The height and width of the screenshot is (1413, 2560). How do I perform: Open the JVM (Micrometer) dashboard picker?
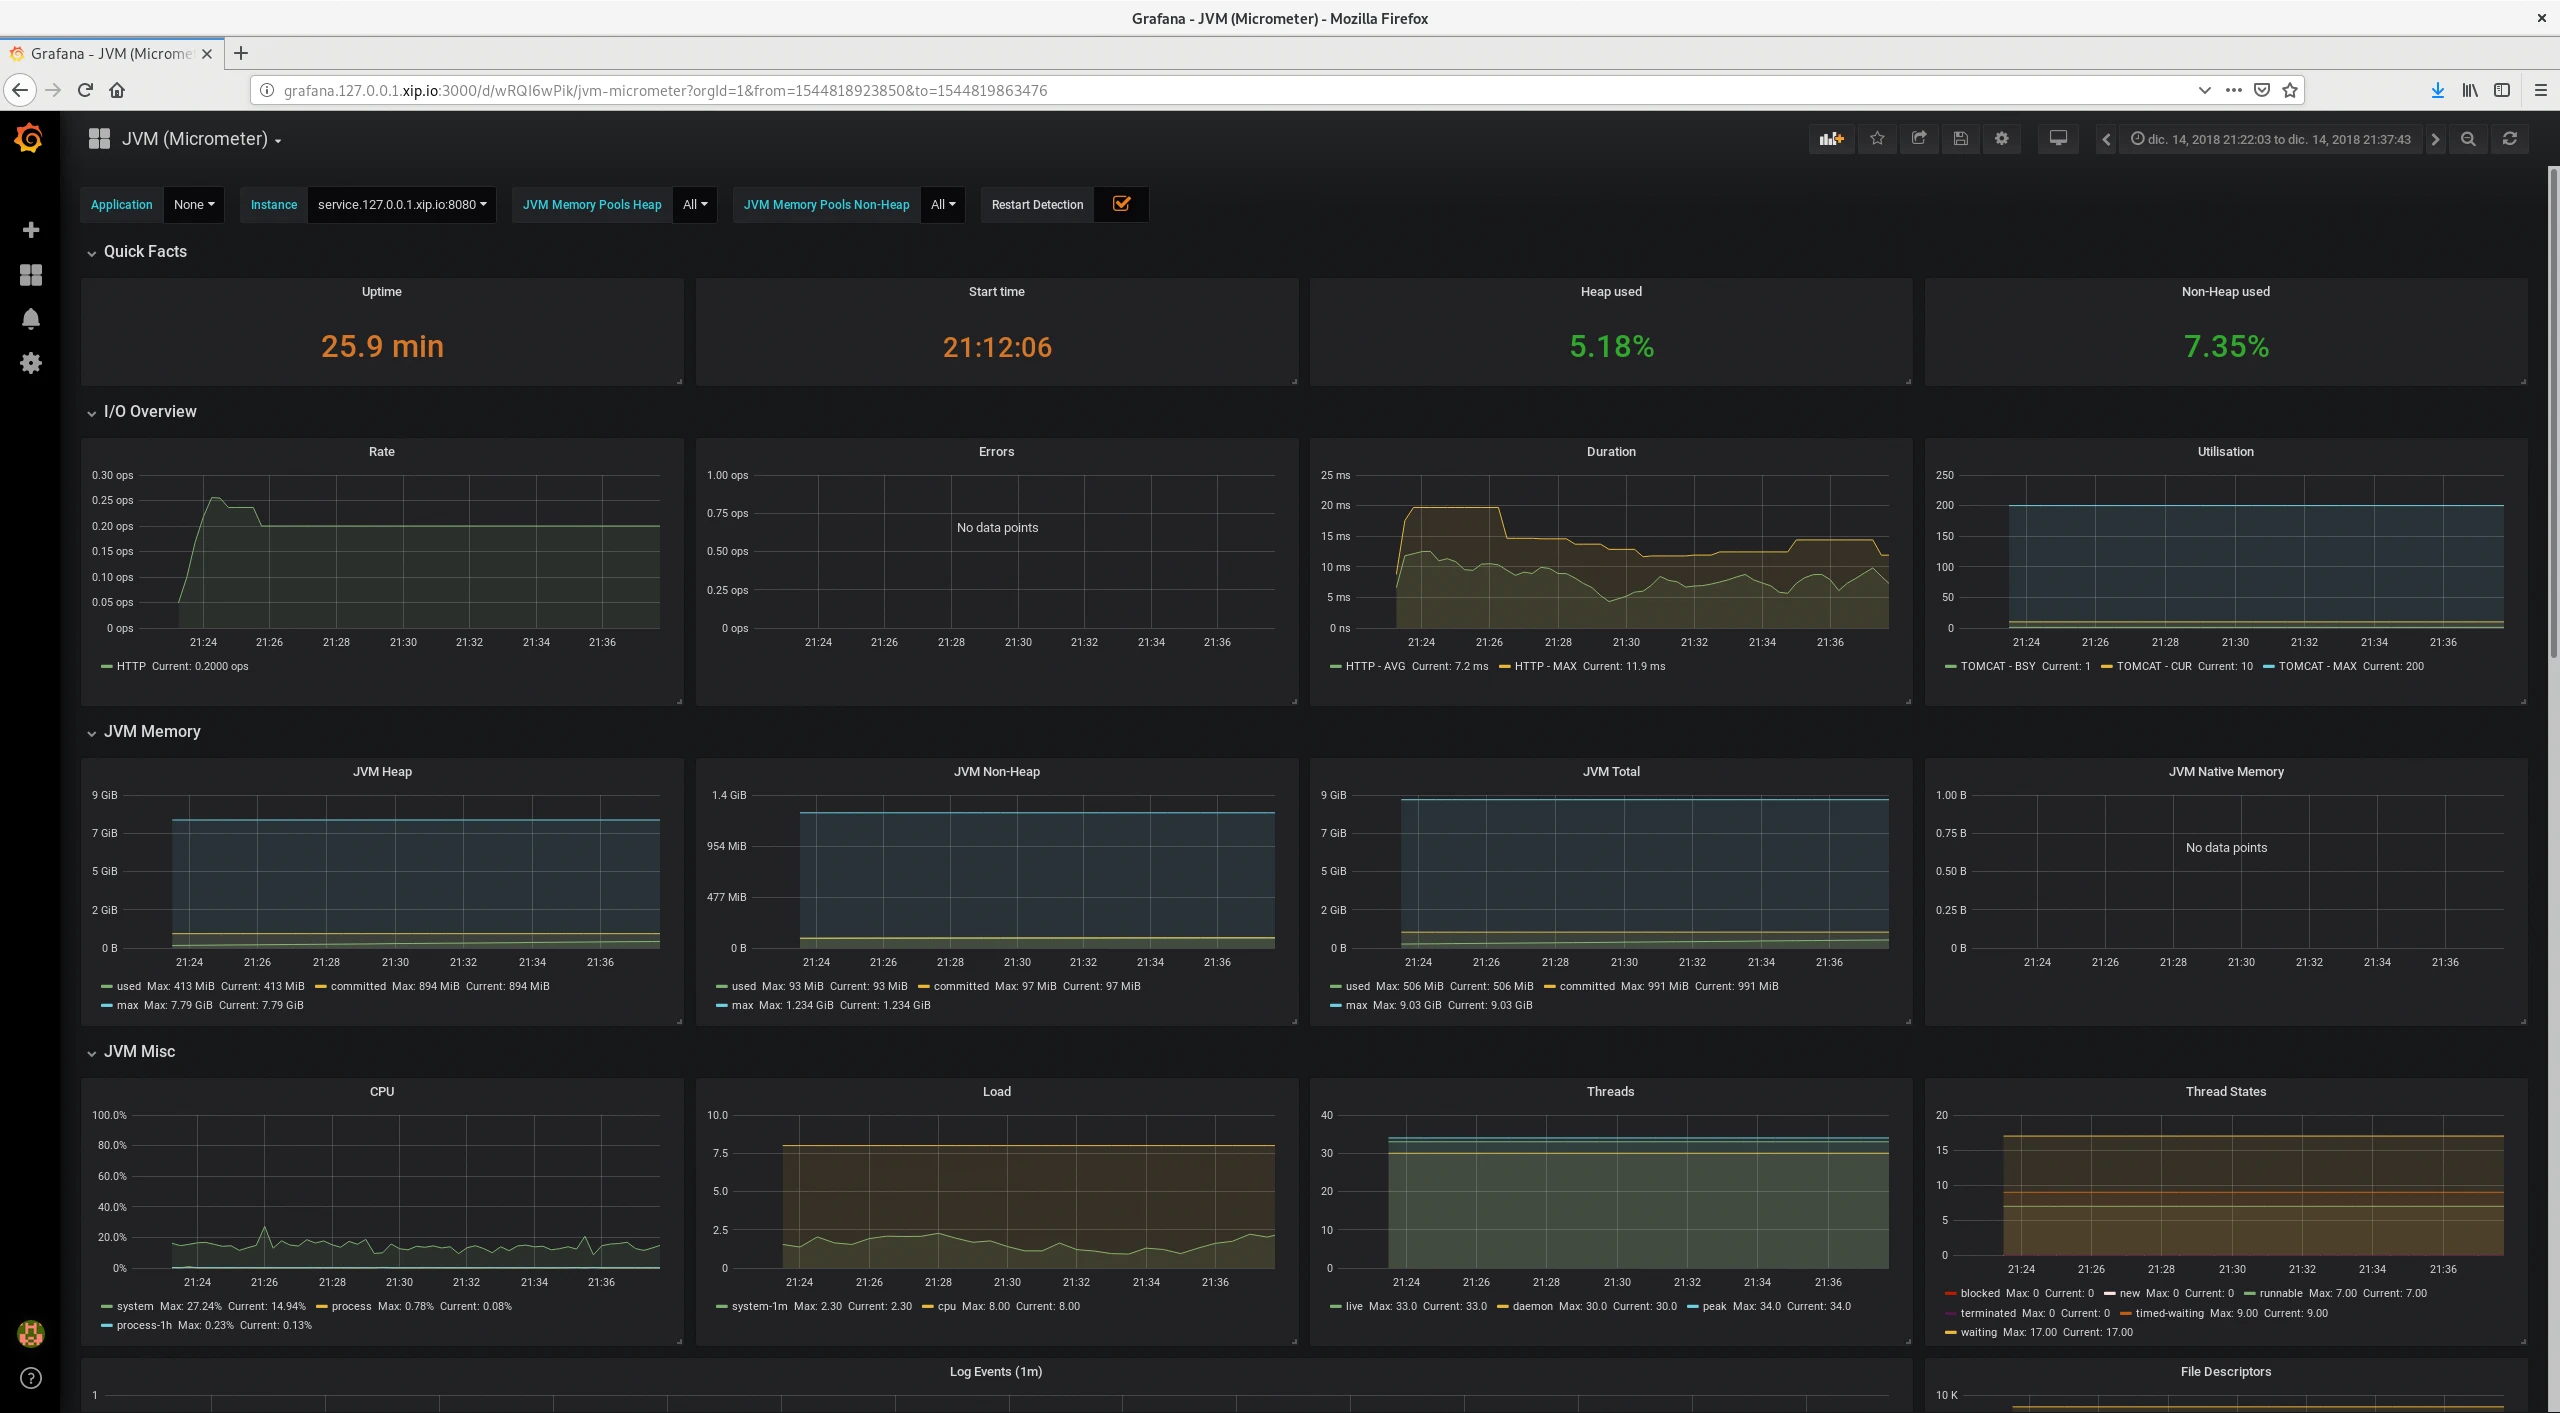pyautogui.click(x=200, y=139)
